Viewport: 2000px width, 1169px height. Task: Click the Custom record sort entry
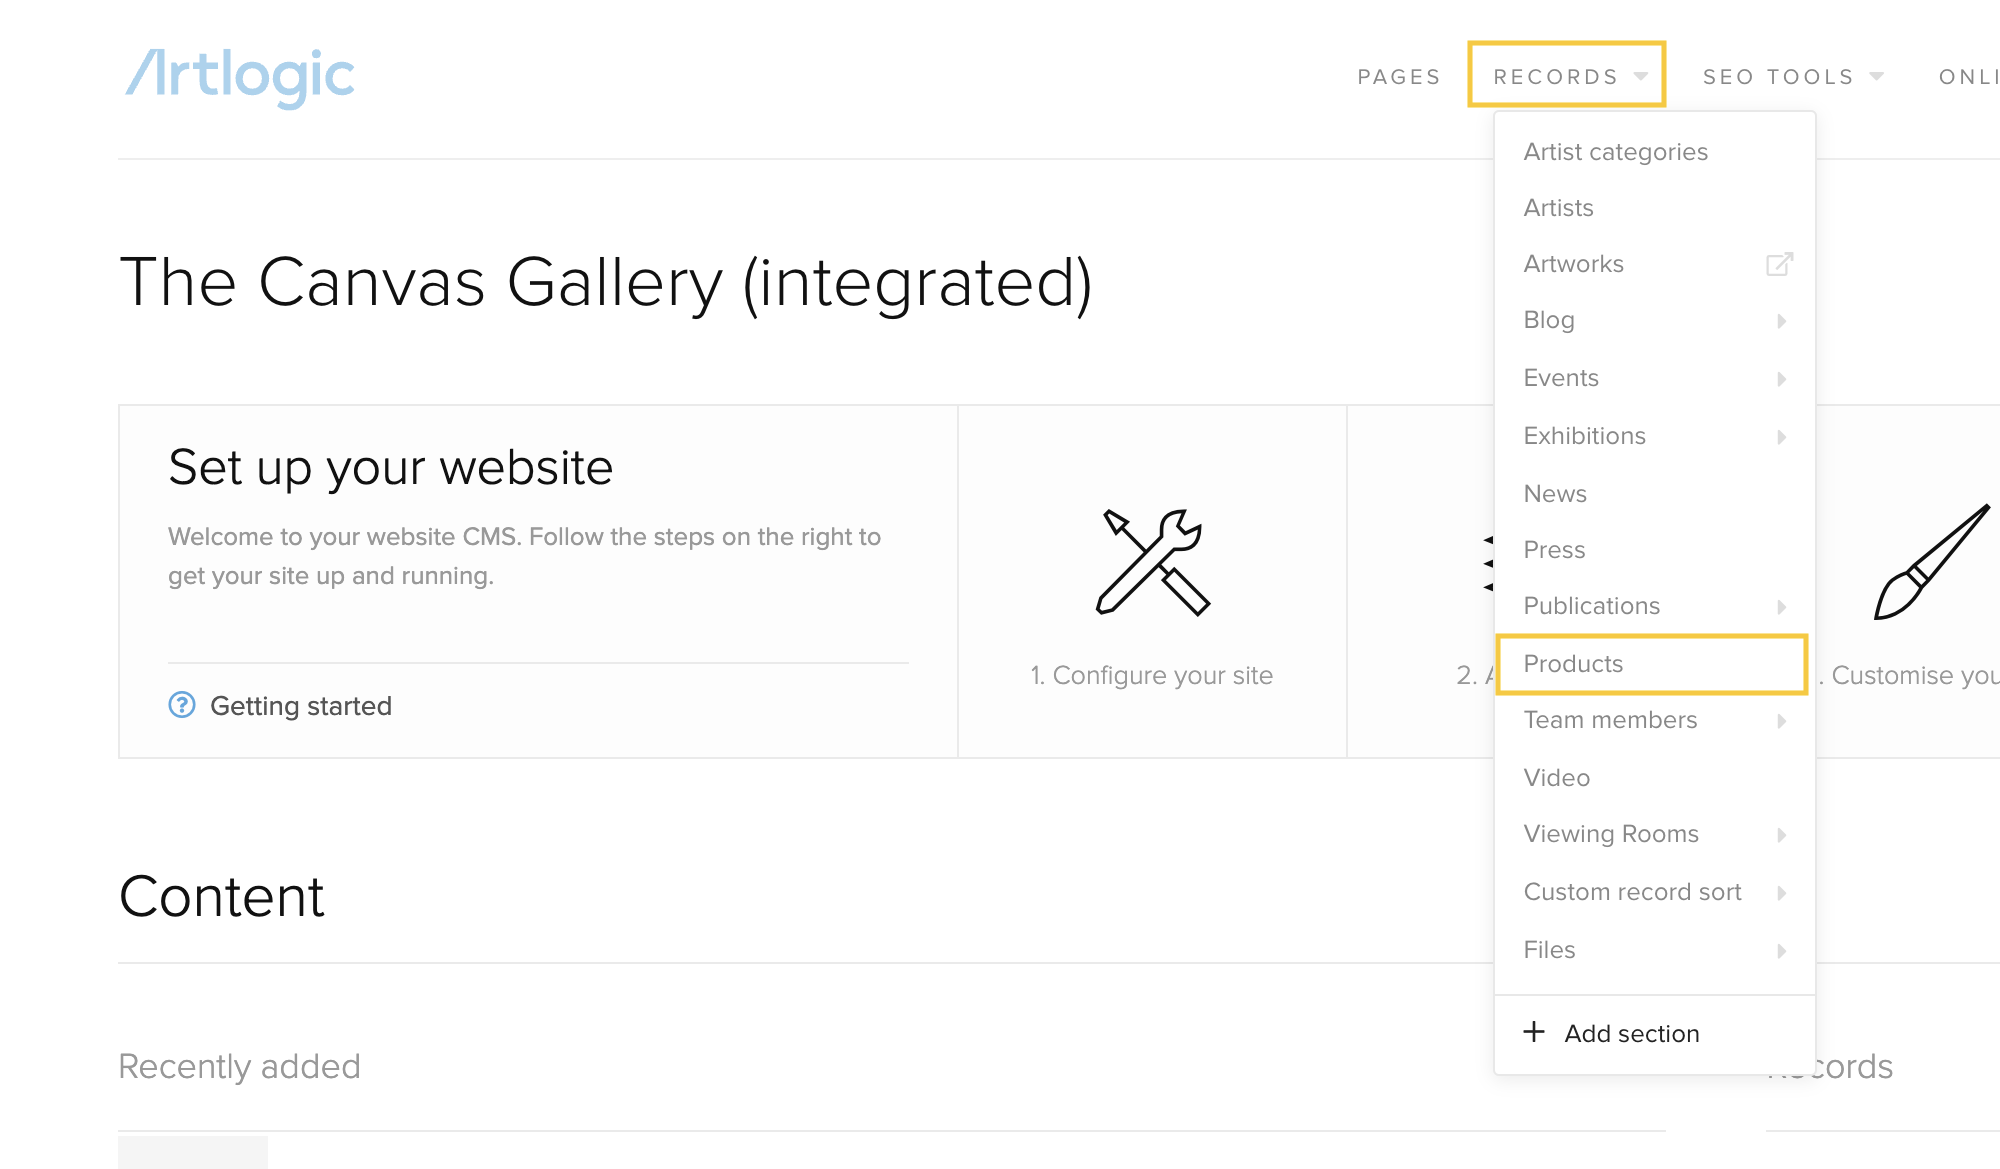[1632, 892]
